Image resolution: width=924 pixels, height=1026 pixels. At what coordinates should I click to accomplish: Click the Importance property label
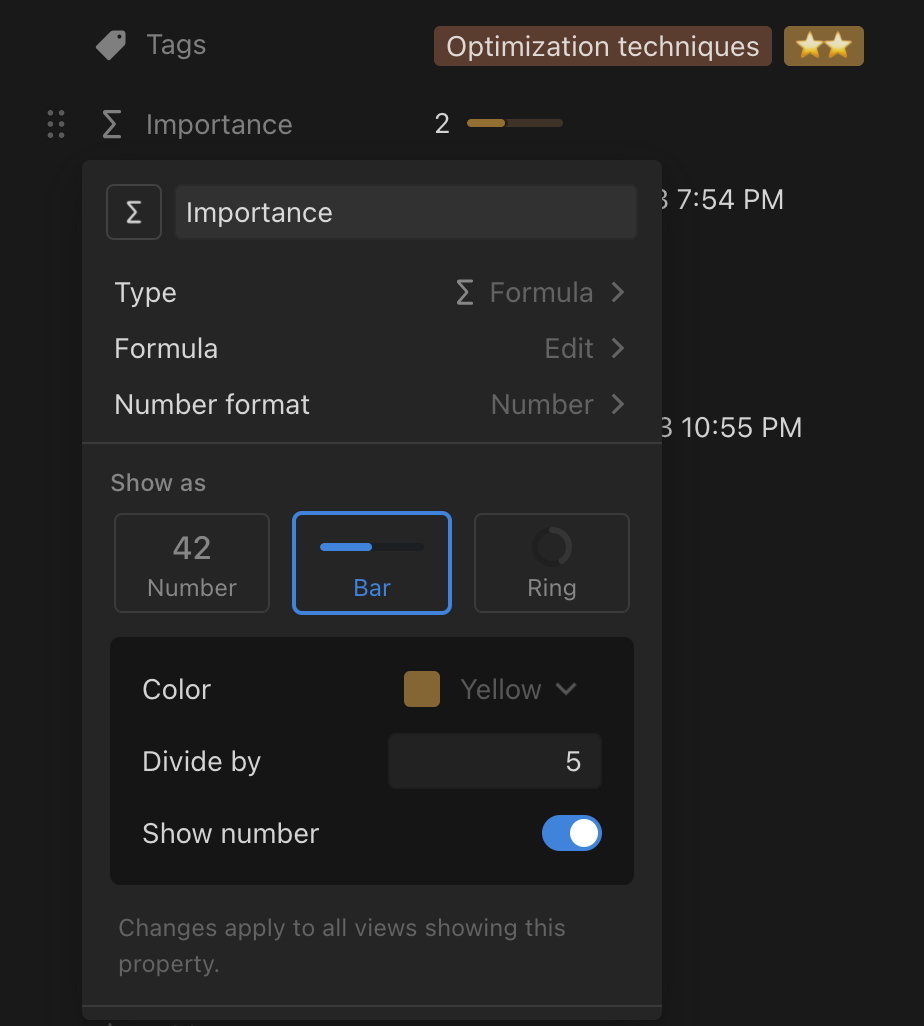click(219, 124)
